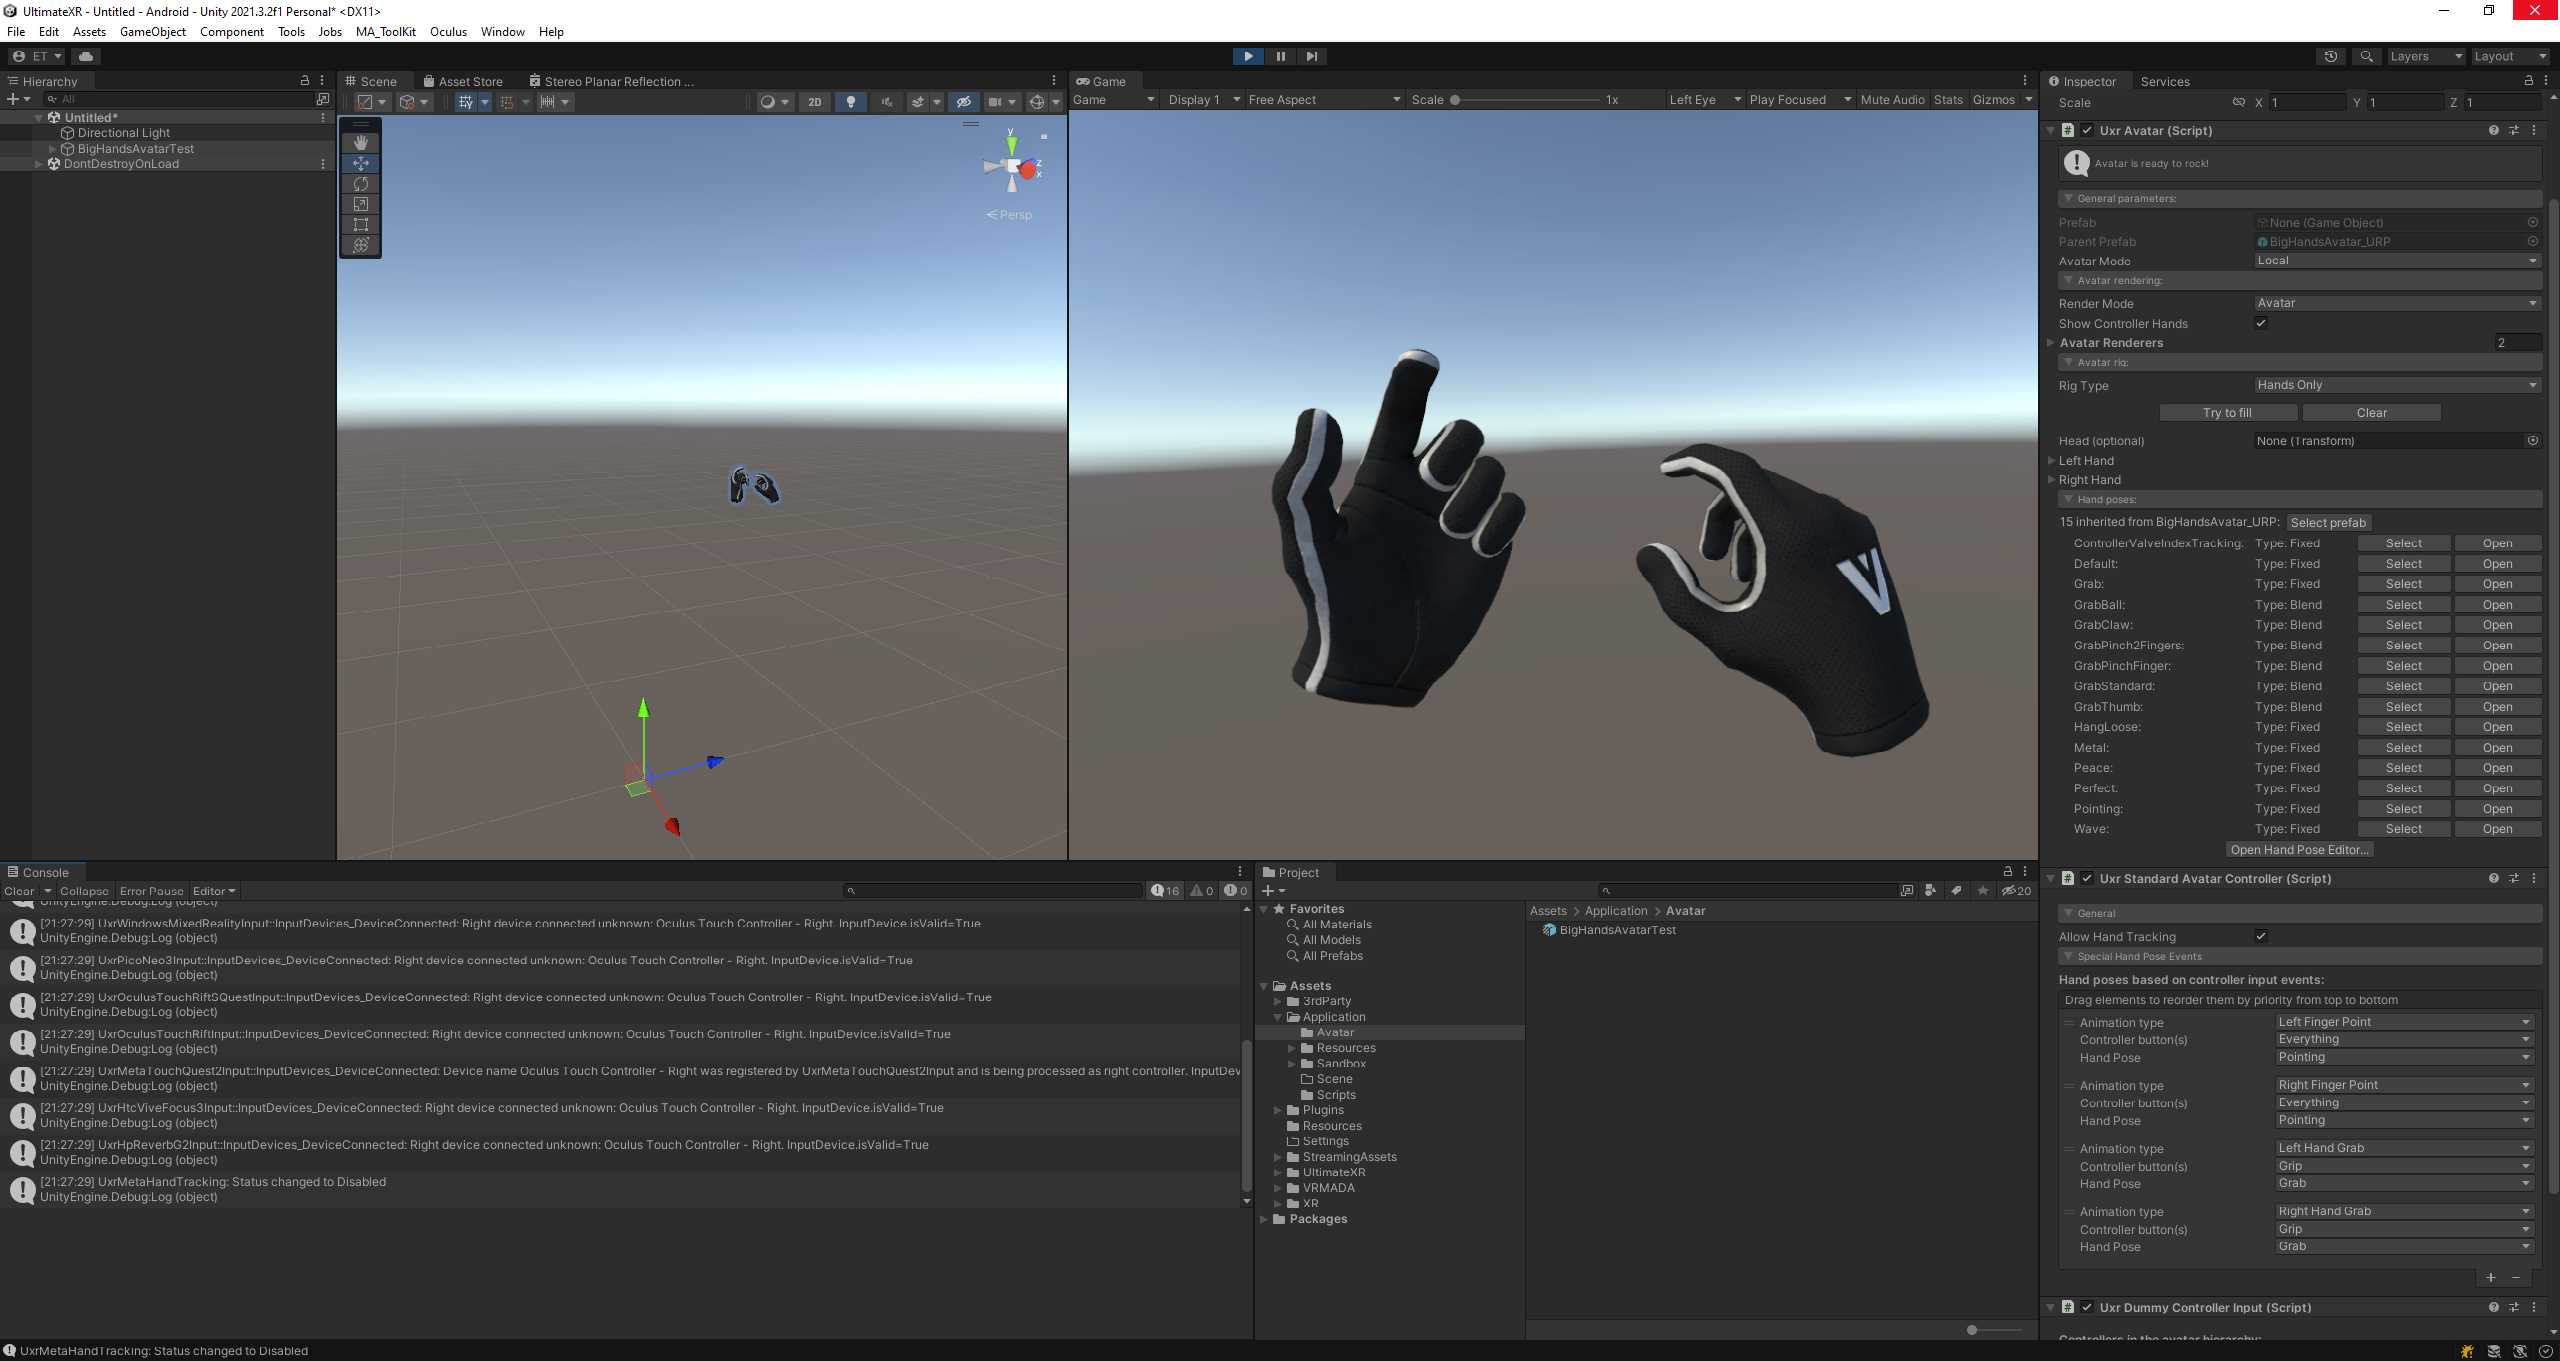Image resolution: width=2560 pixels, height=1361 pixels.
Task: Select the Rect transform tool
Action: (x=361, y=225)
